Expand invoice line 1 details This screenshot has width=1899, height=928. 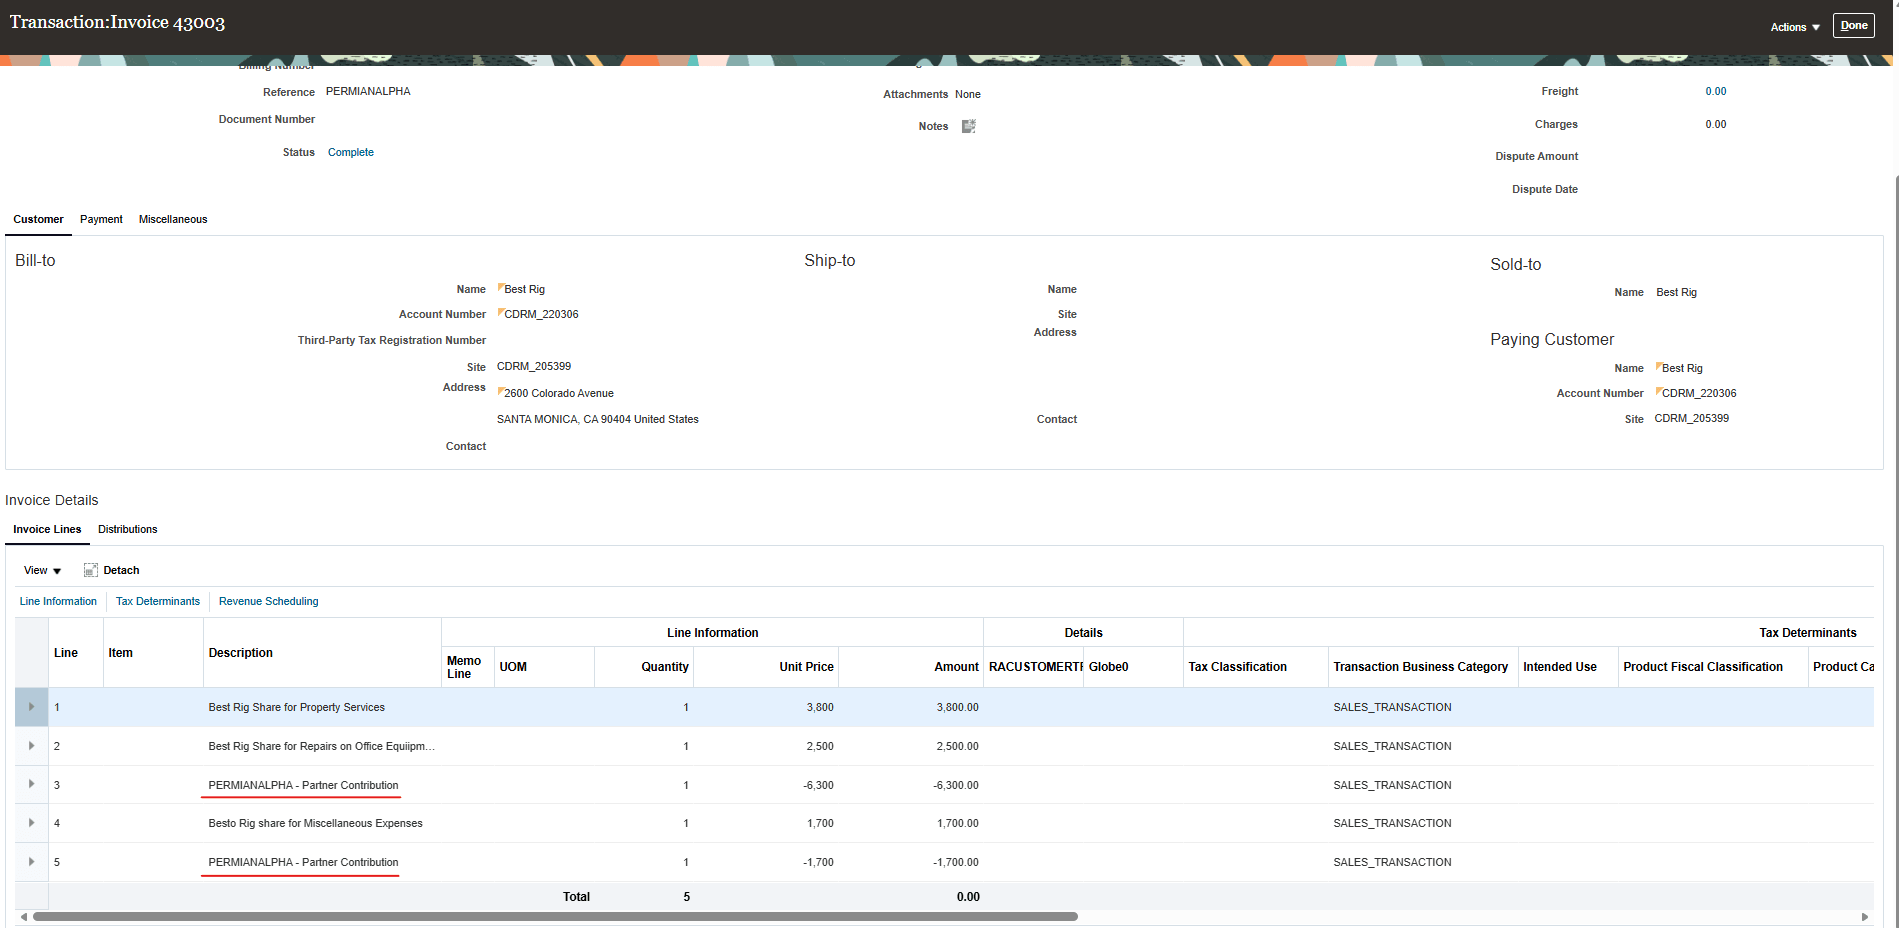coord(31,707)
